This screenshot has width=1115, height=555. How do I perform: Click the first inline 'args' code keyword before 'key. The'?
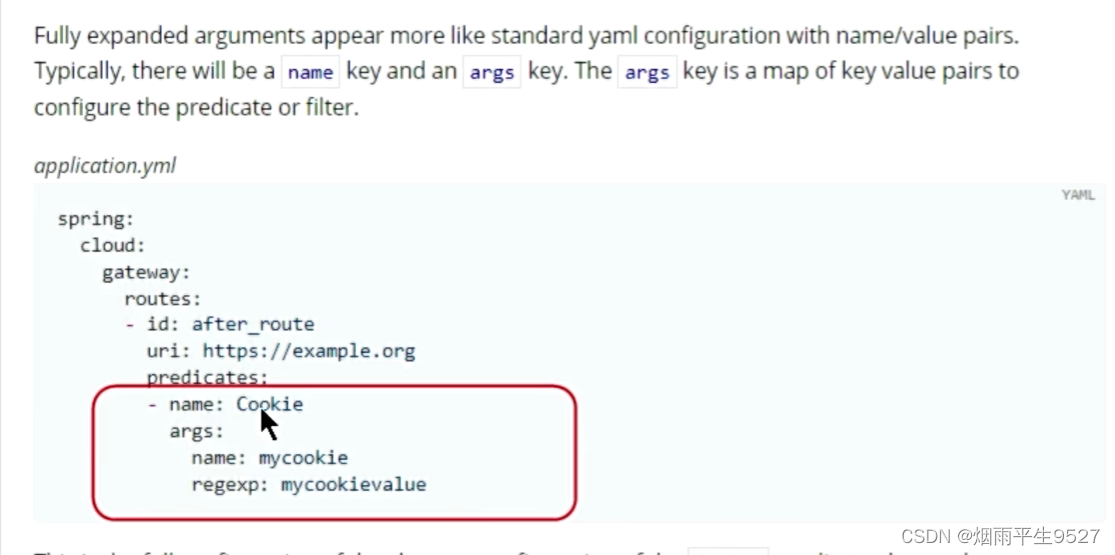491,72
